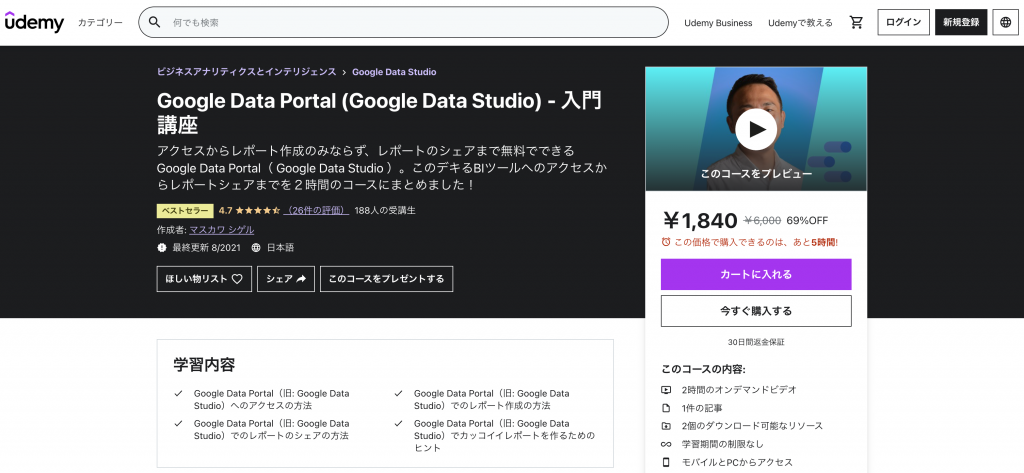The width and height of the screenshot is (1024, 473).
Task: Click the star rating icons
Action: [257, 210]
